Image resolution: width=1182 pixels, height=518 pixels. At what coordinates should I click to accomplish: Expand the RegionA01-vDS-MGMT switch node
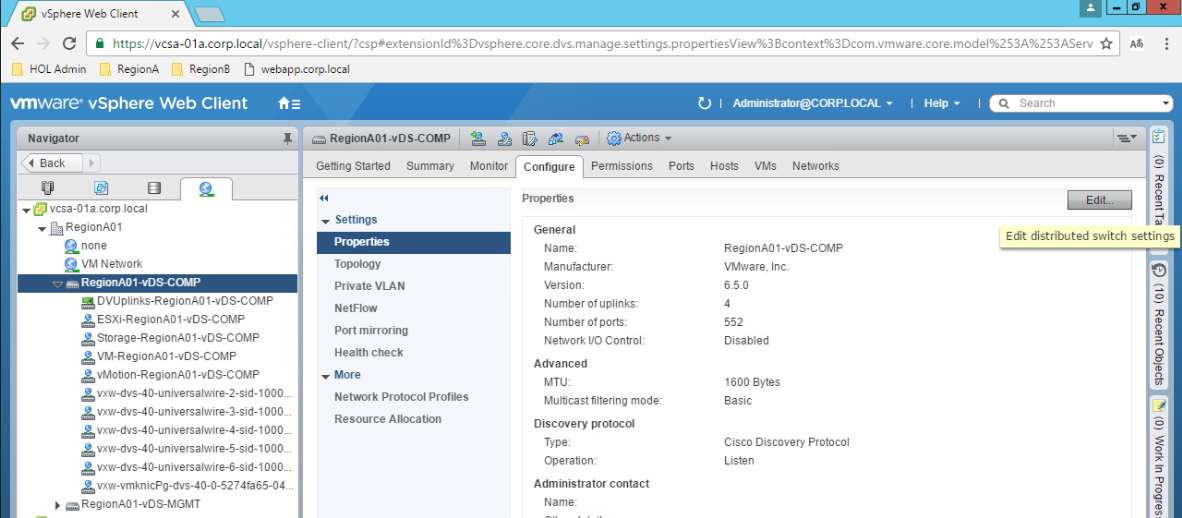pos(57,504)
